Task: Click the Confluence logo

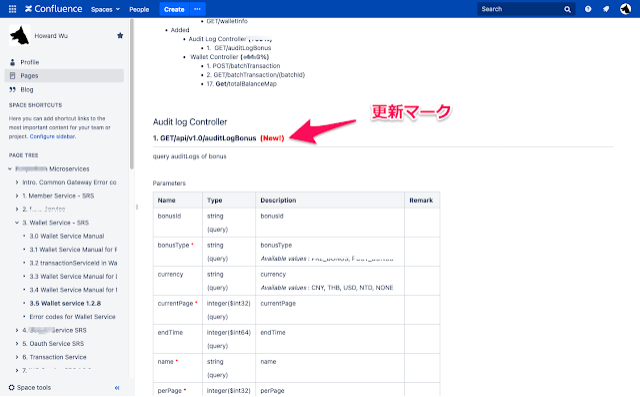Action: pos(53,9)
